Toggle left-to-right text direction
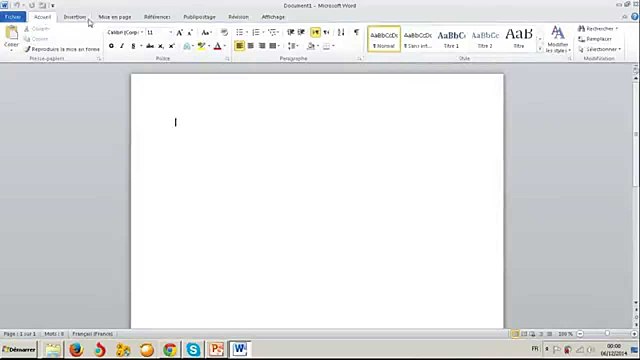Image resolution: width=640 pixels, height=360 pixels. [x=315, y=32]
